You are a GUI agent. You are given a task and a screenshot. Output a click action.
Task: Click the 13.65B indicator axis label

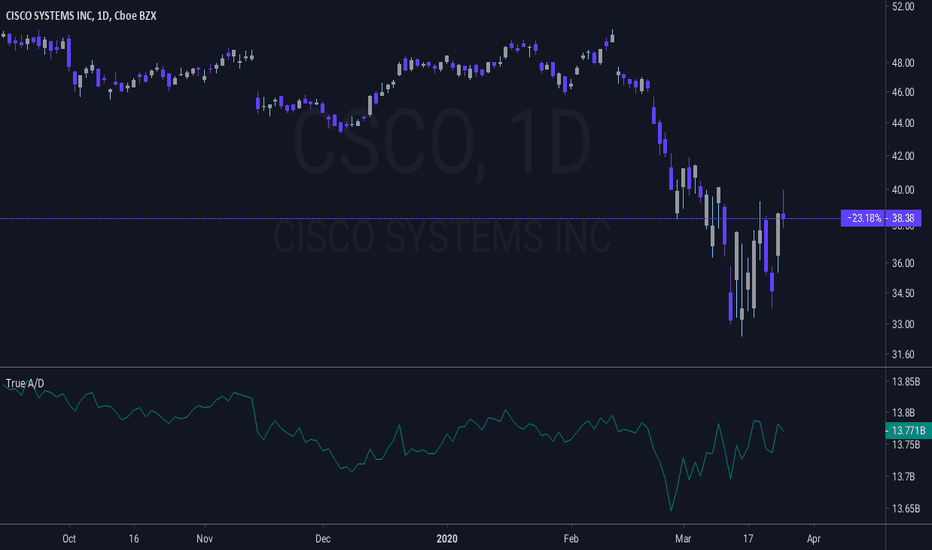coord(906,508)
